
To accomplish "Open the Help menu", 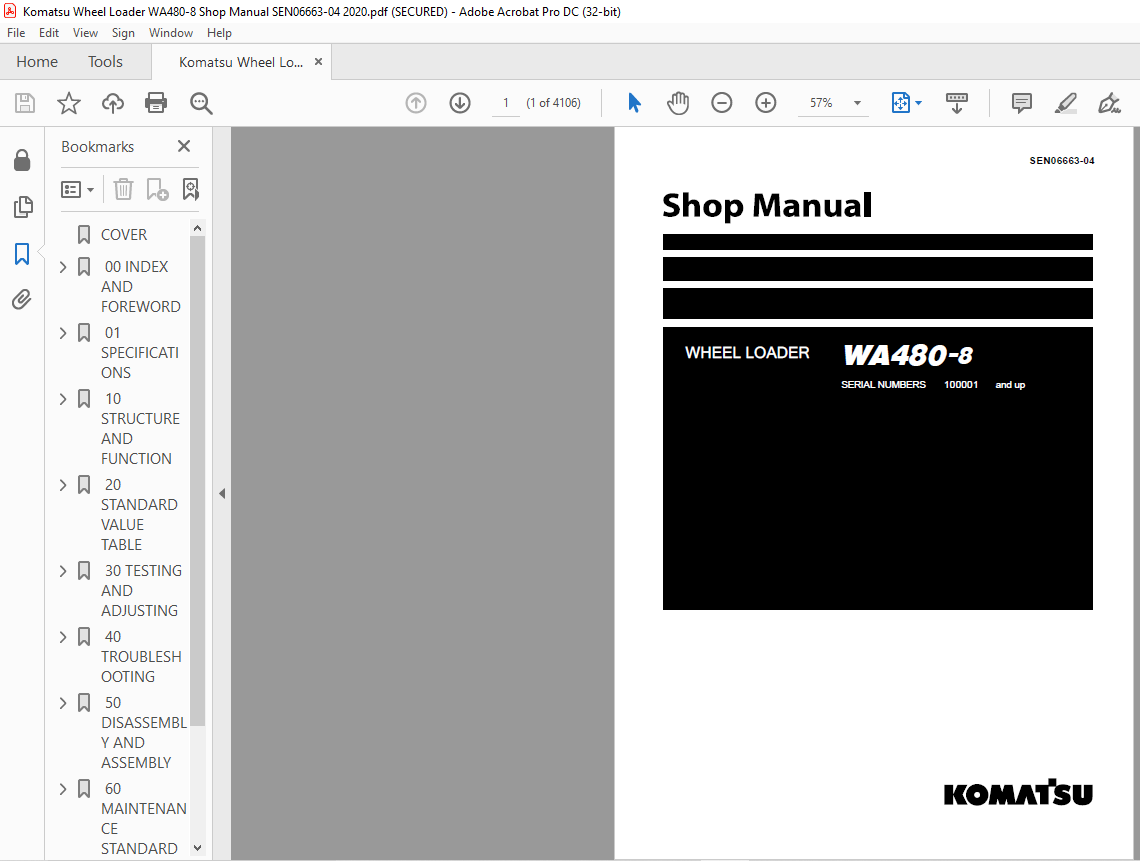I will coord(219,33).
